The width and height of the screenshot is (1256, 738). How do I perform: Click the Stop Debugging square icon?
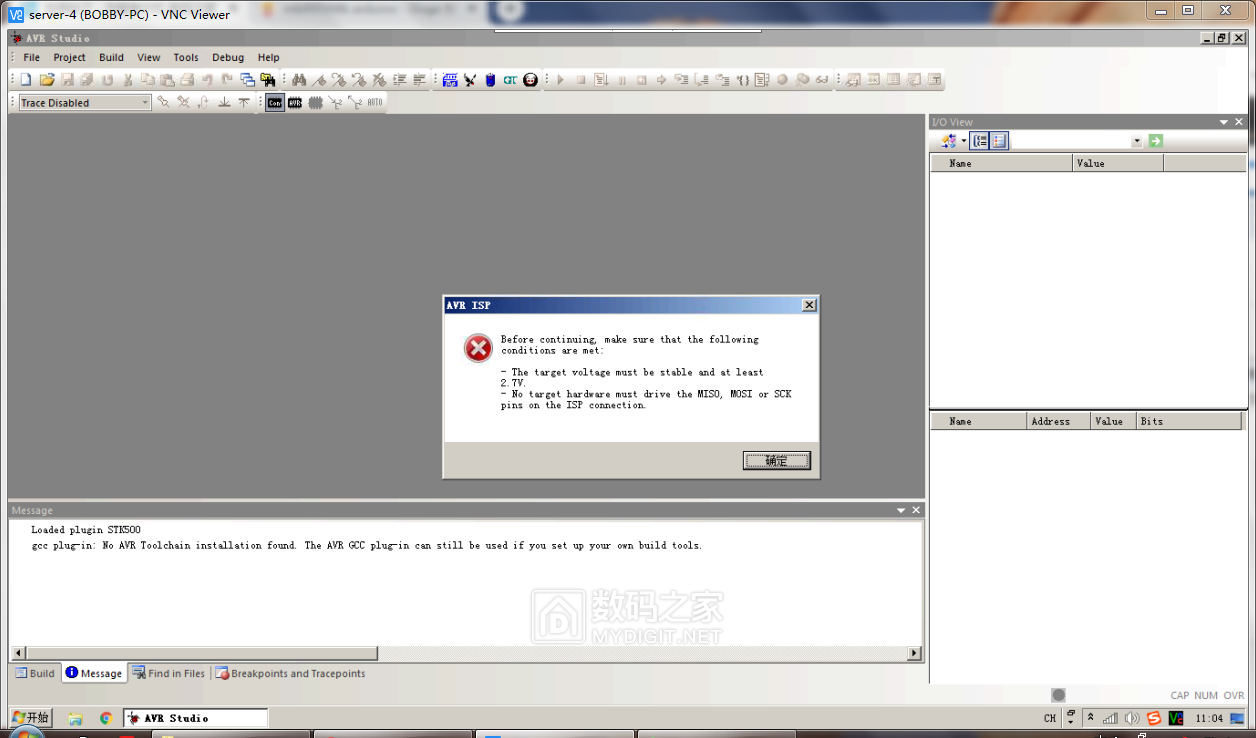click(581, 79)
